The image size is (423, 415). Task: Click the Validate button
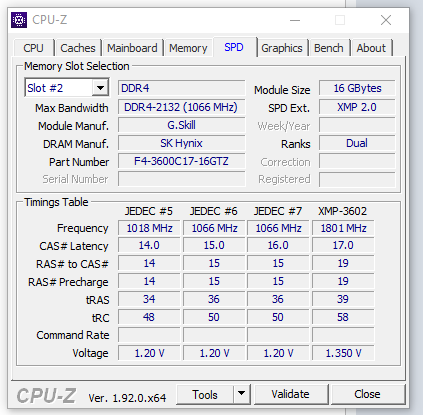click(290, 394)
